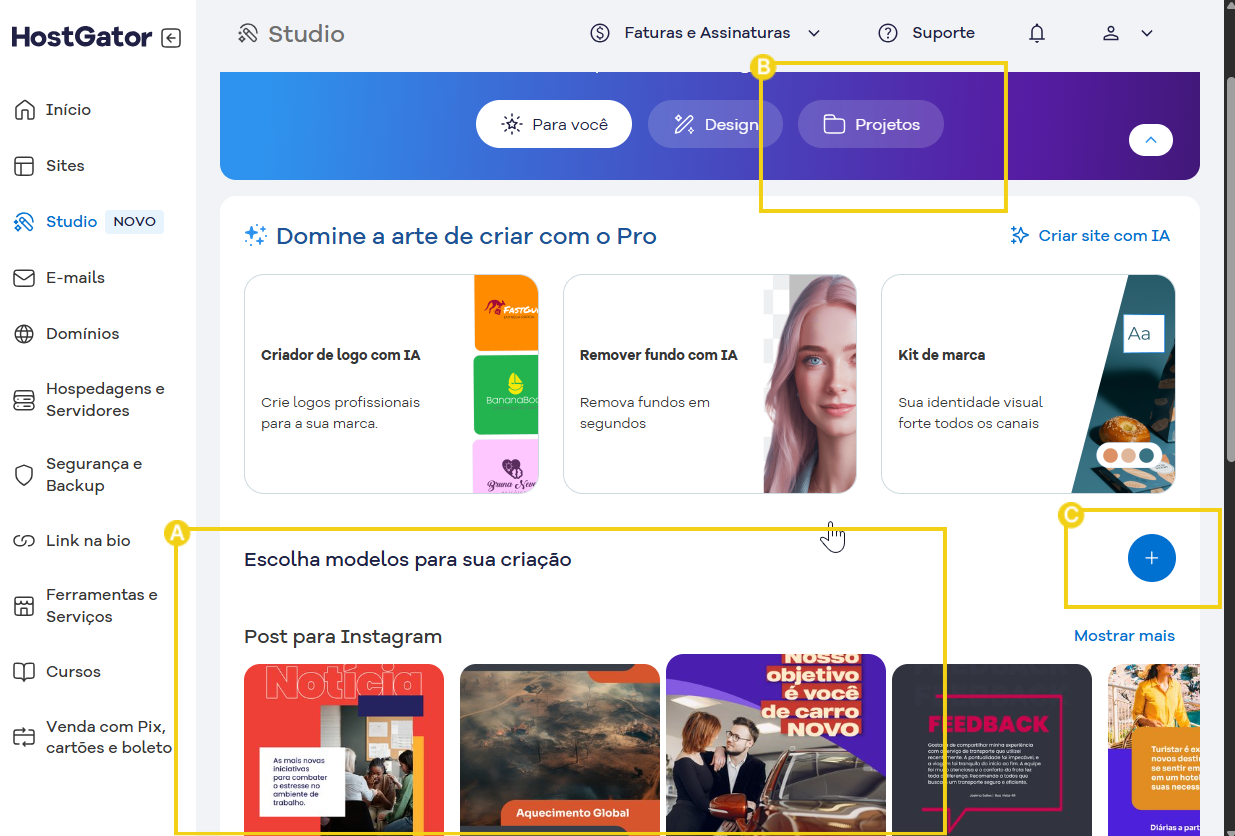The image size is (1235, 836).
Task: Select the Notícia Instagram template
Action: pos(344,749)
